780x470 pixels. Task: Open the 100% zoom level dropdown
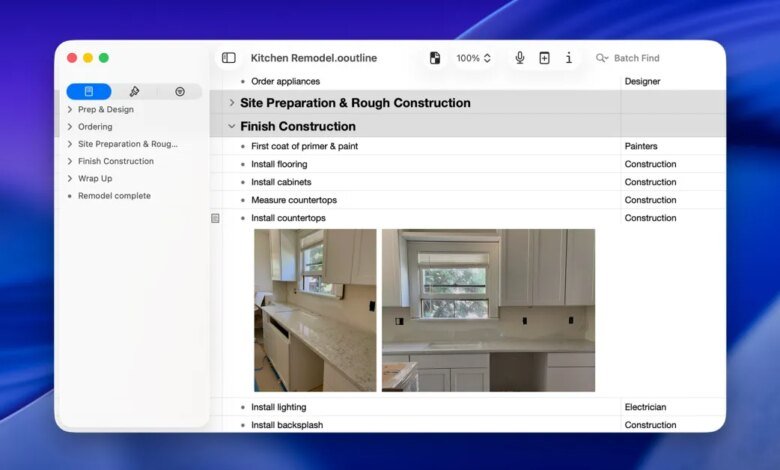pos(474,58)
